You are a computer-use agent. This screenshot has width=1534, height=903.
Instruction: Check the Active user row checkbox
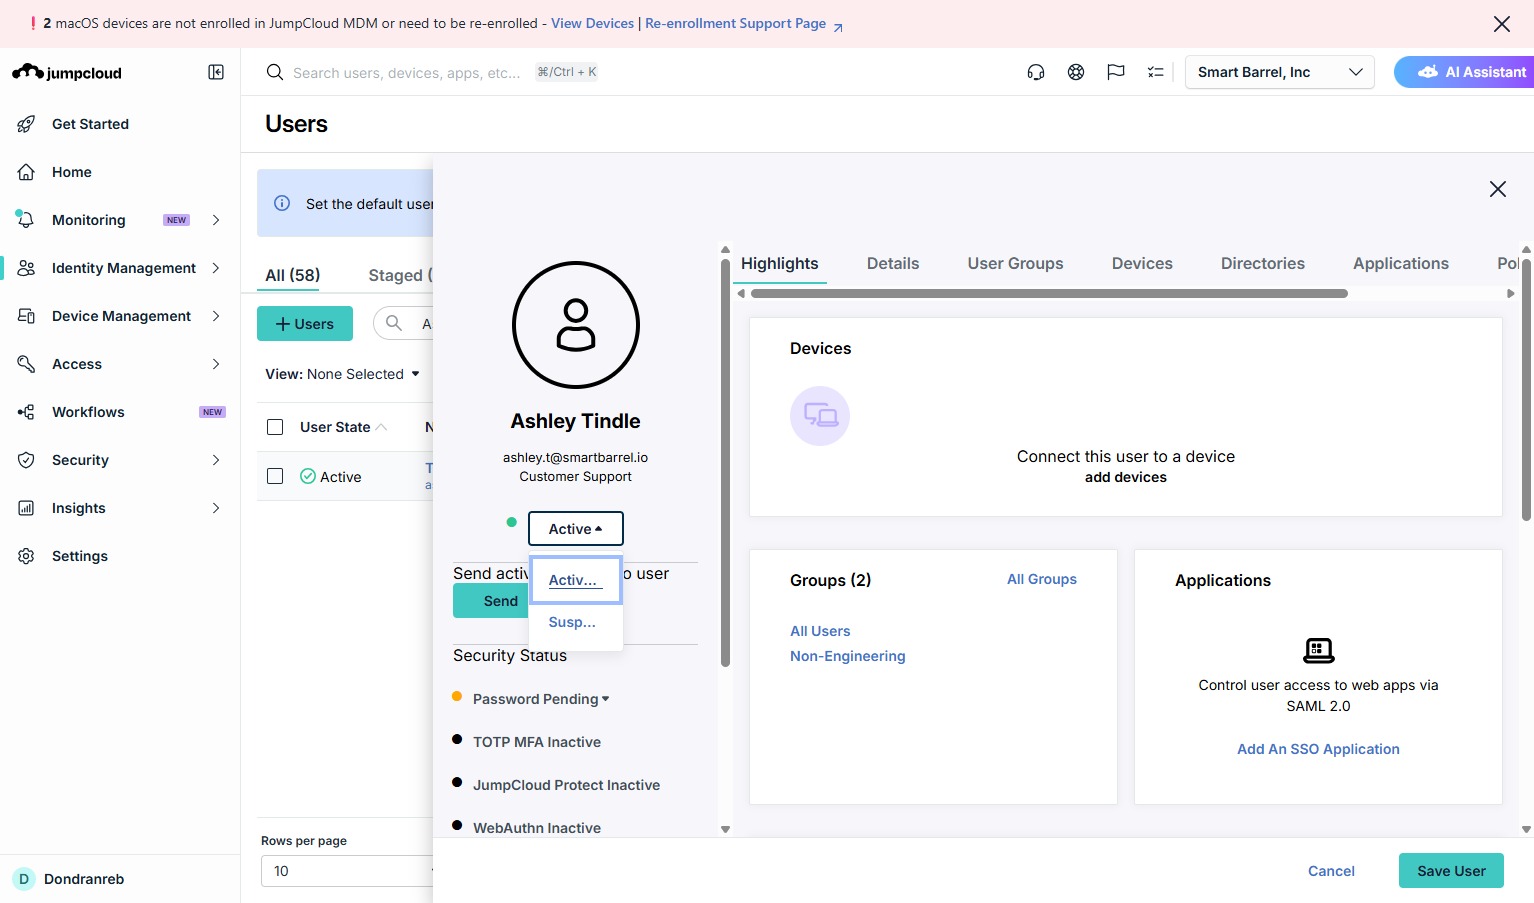coord(275,476)
